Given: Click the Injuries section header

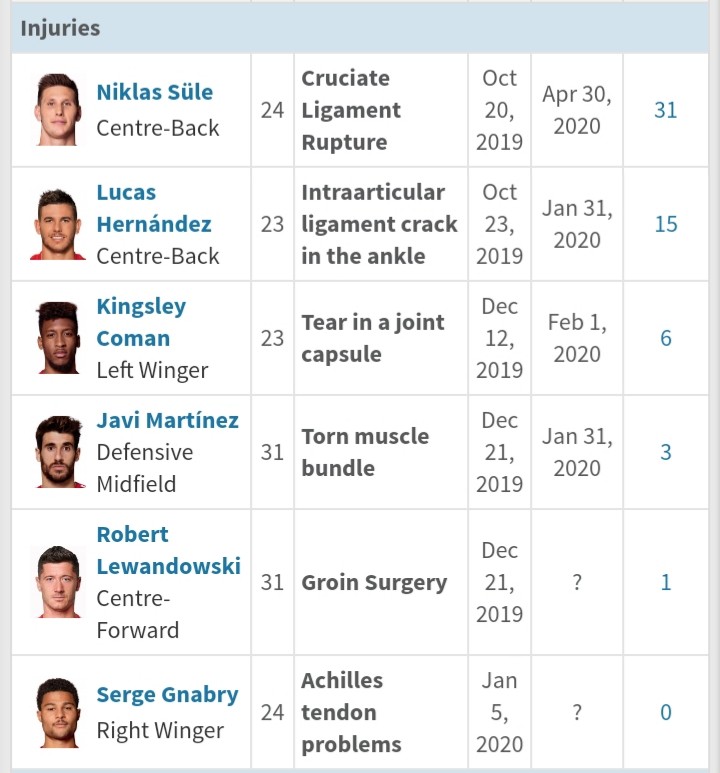Looking at the screenshot, I should (x=360, y=28).
